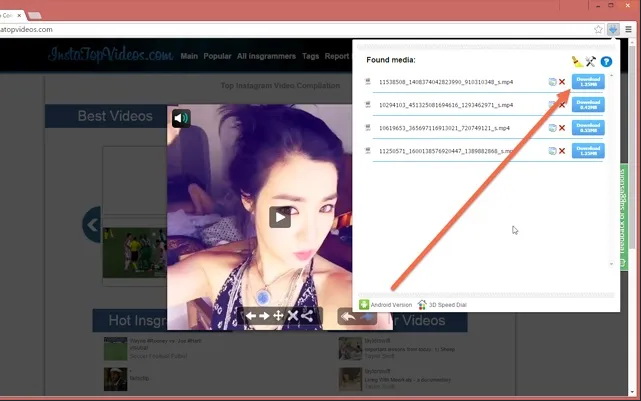
Task: Open the taylorswift Sheep video entry
Action: point(397,348)
